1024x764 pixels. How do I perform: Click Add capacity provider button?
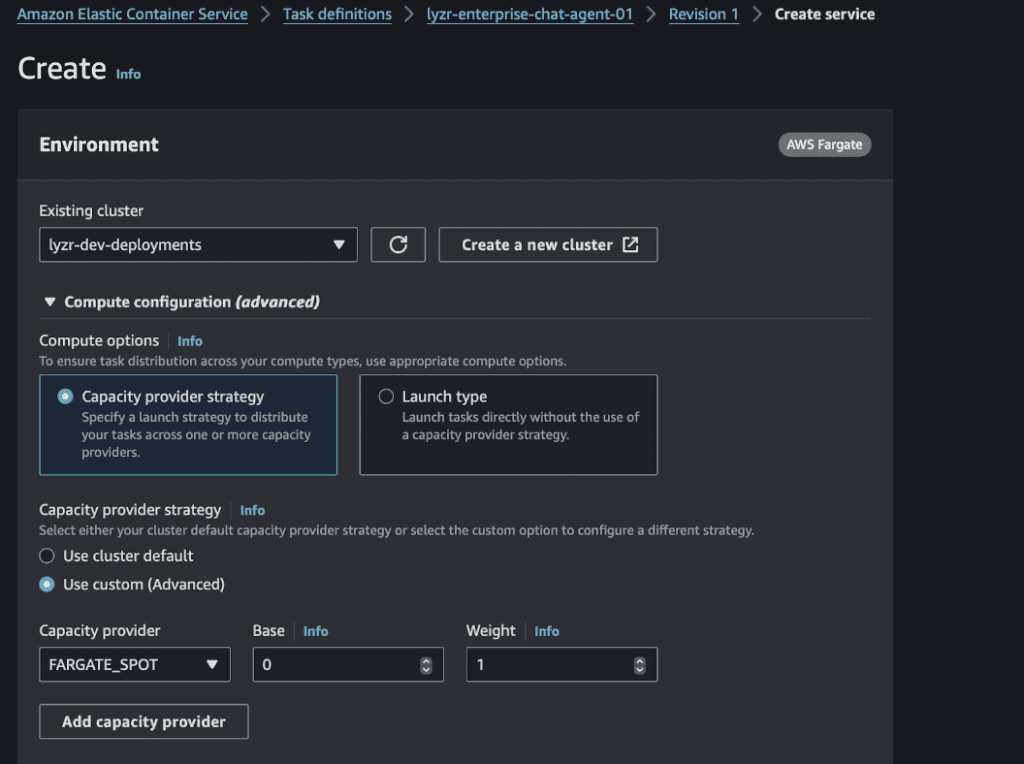pos(144,722)
